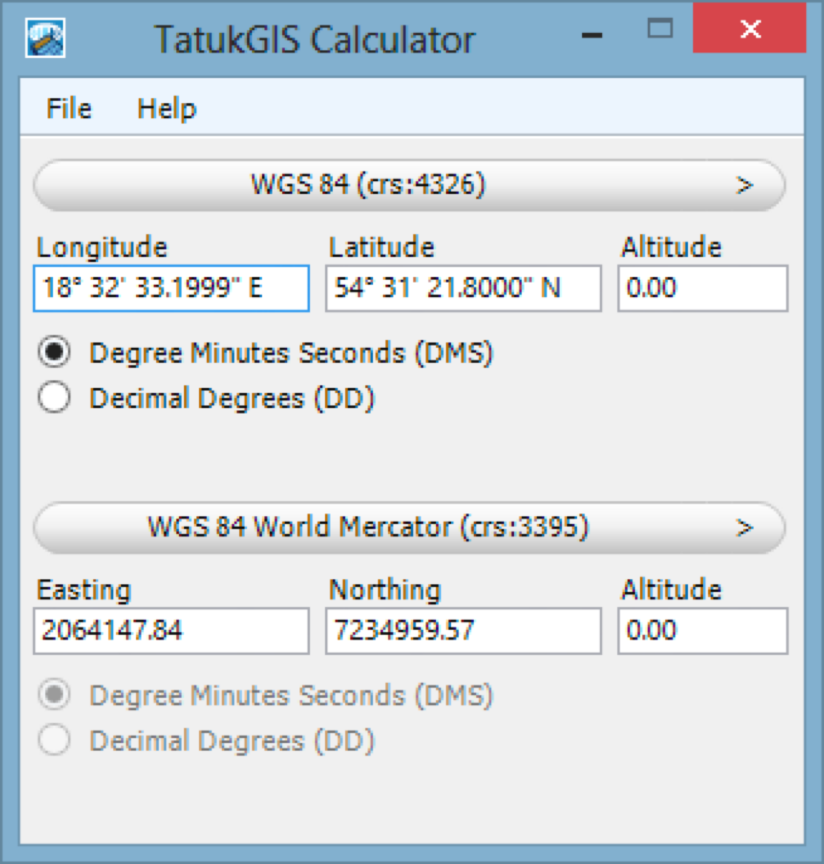Viewport: 824px width, 864px height.
Task: Click the Easting label
Action: pos(84,590)
